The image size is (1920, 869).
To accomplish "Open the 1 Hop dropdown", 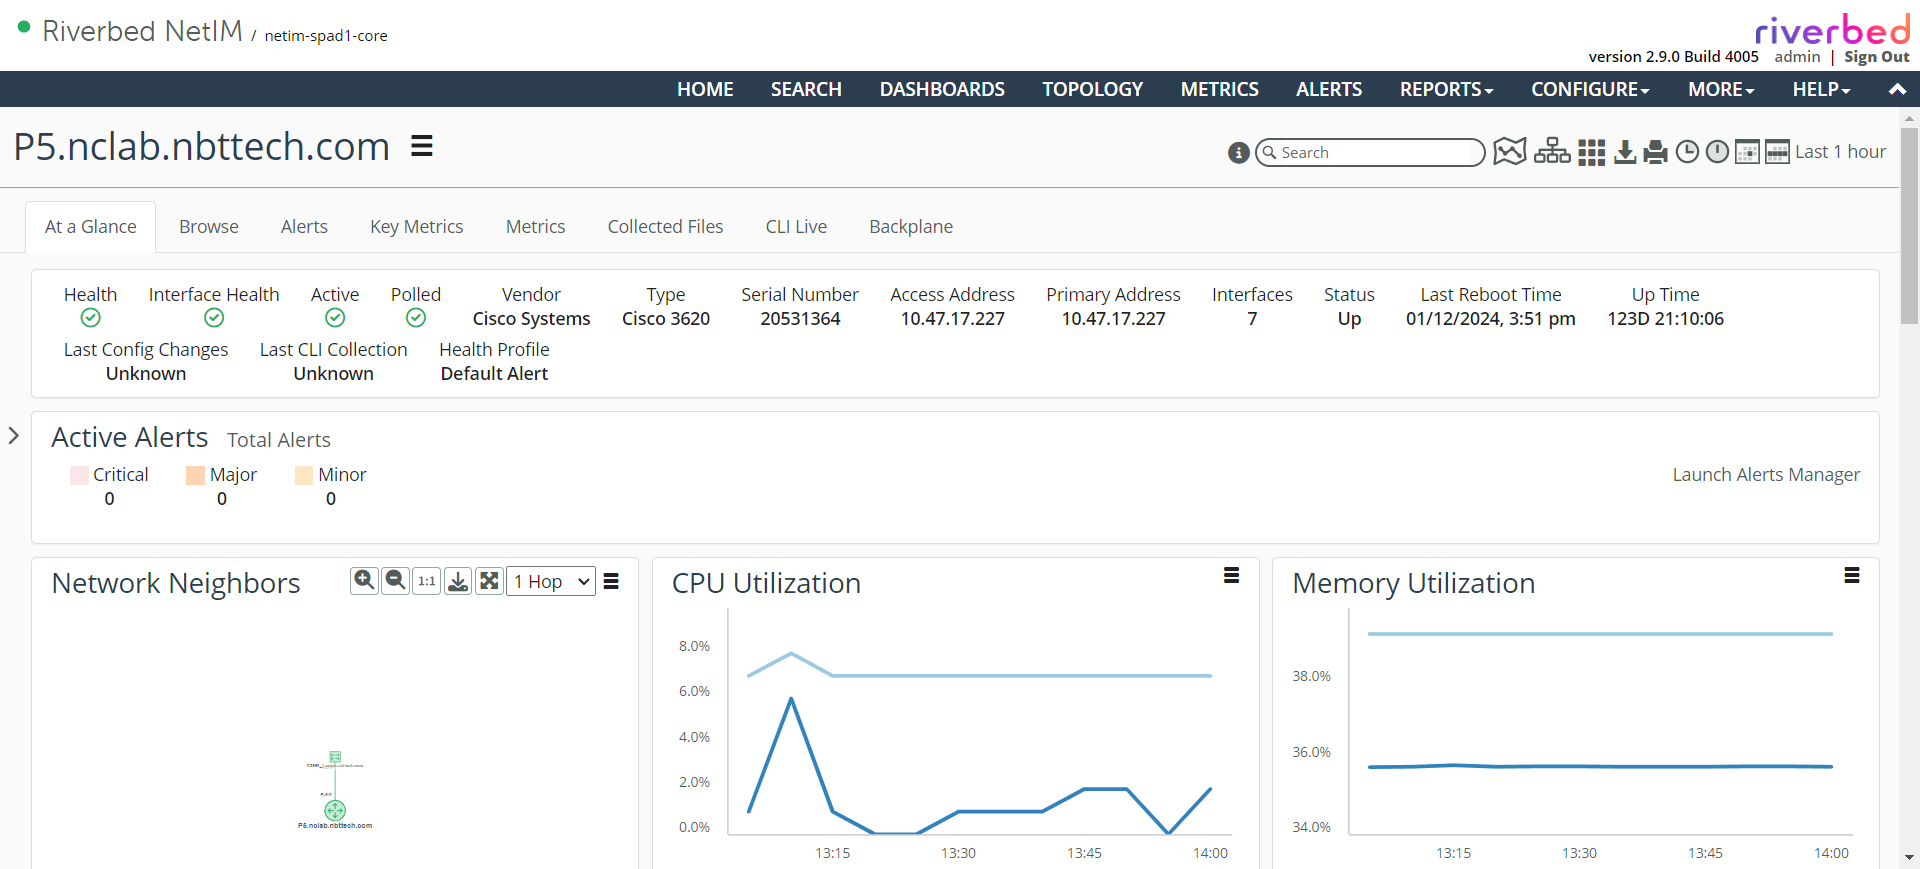I will tap(551, 581).
